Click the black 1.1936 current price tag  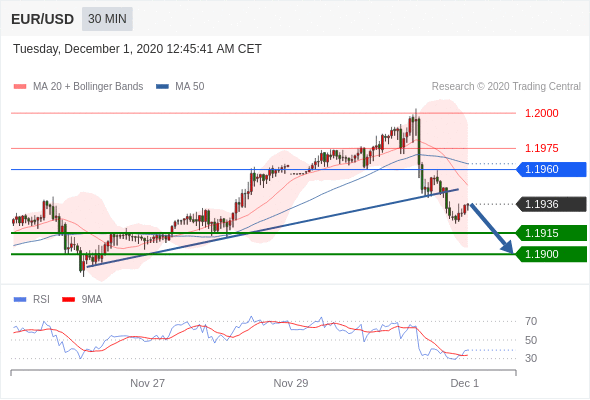(x=551, y=204)
